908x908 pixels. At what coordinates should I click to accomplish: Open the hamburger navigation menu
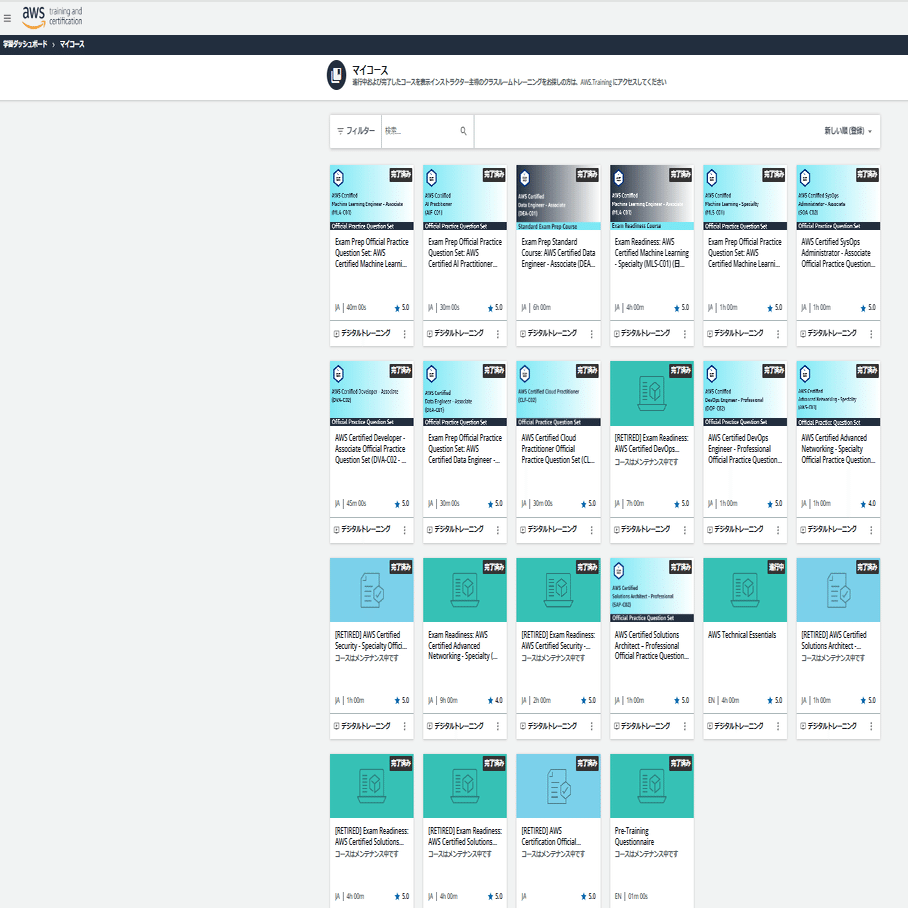tap(8, 19)
